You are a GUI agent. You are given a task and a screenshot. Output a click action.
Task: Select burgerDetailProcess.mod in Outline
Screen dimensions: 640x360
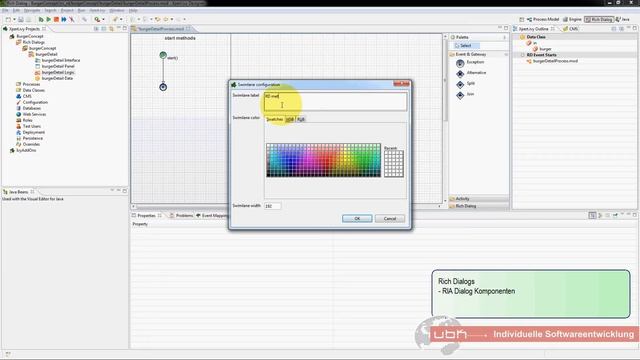555,61
